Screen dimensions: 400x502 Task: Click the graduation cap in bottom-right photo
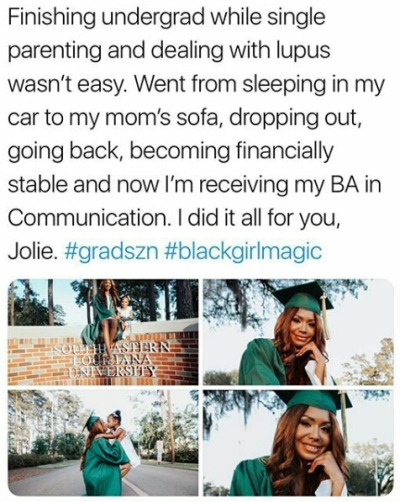[315, 401]
